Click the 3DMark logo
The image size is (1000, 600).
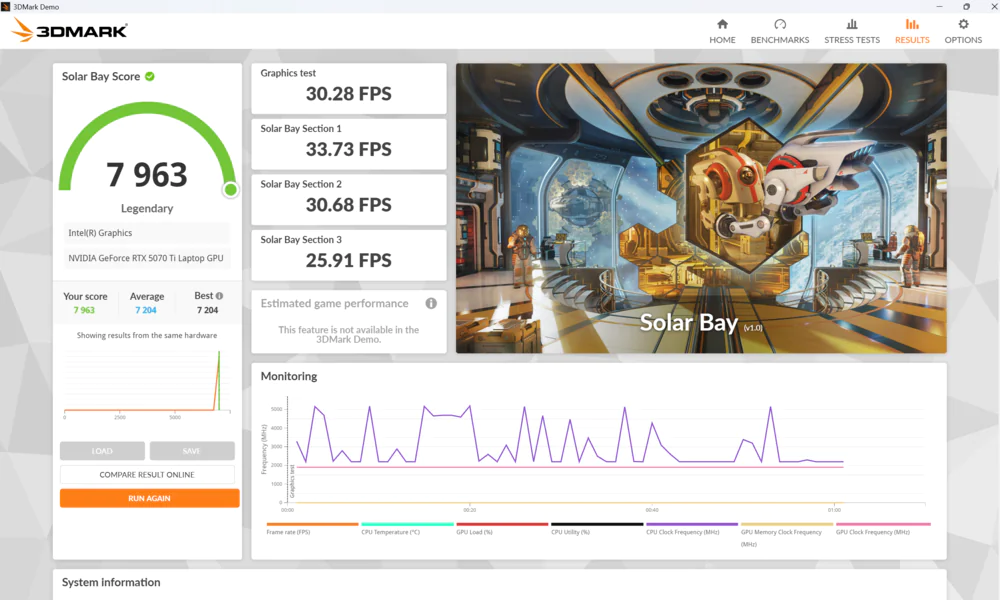[68, 29]
